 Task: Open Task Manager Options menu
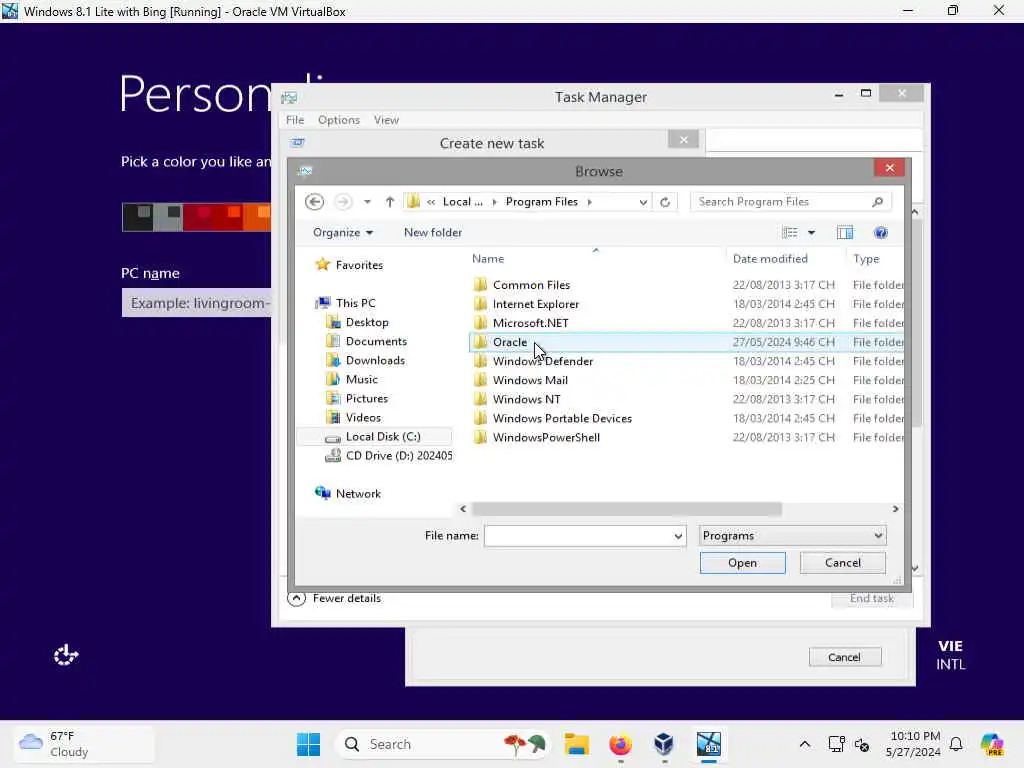coord(338,120)
